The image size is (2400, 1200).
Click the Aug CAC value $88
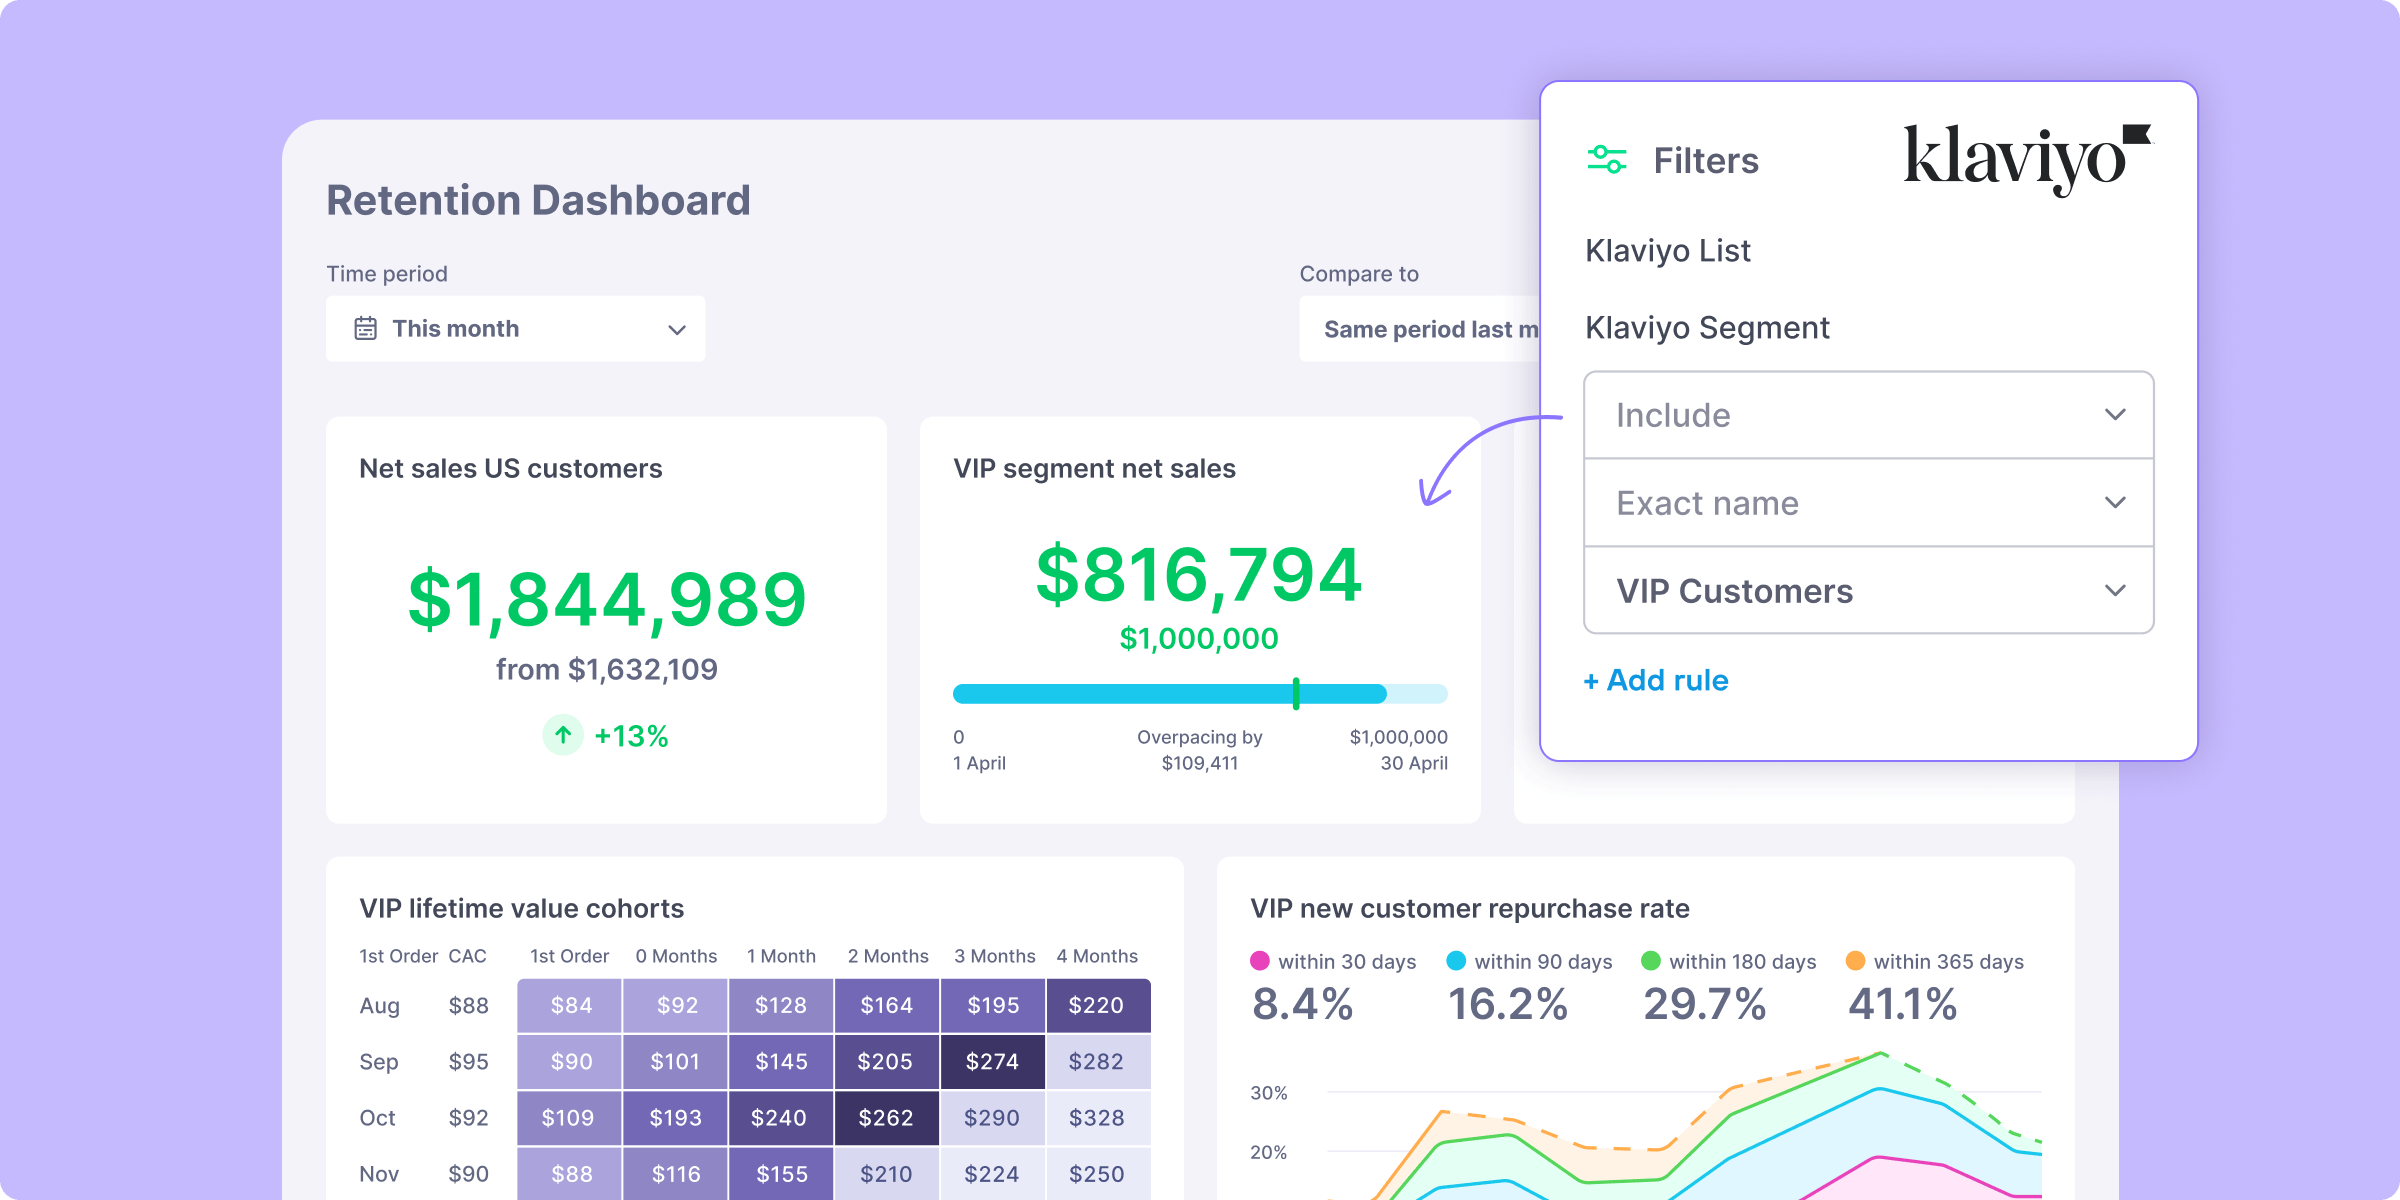[x=468, y=1005]
